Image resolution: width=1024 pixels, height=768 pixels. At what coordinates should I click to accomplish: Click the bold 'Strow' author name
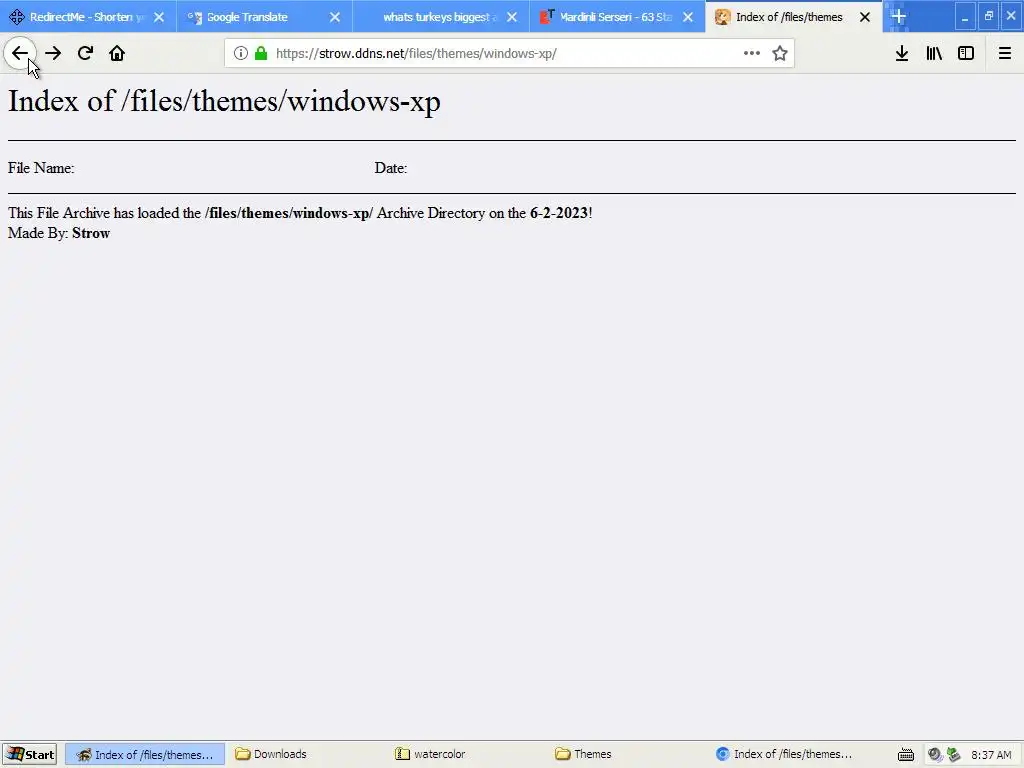91,233
